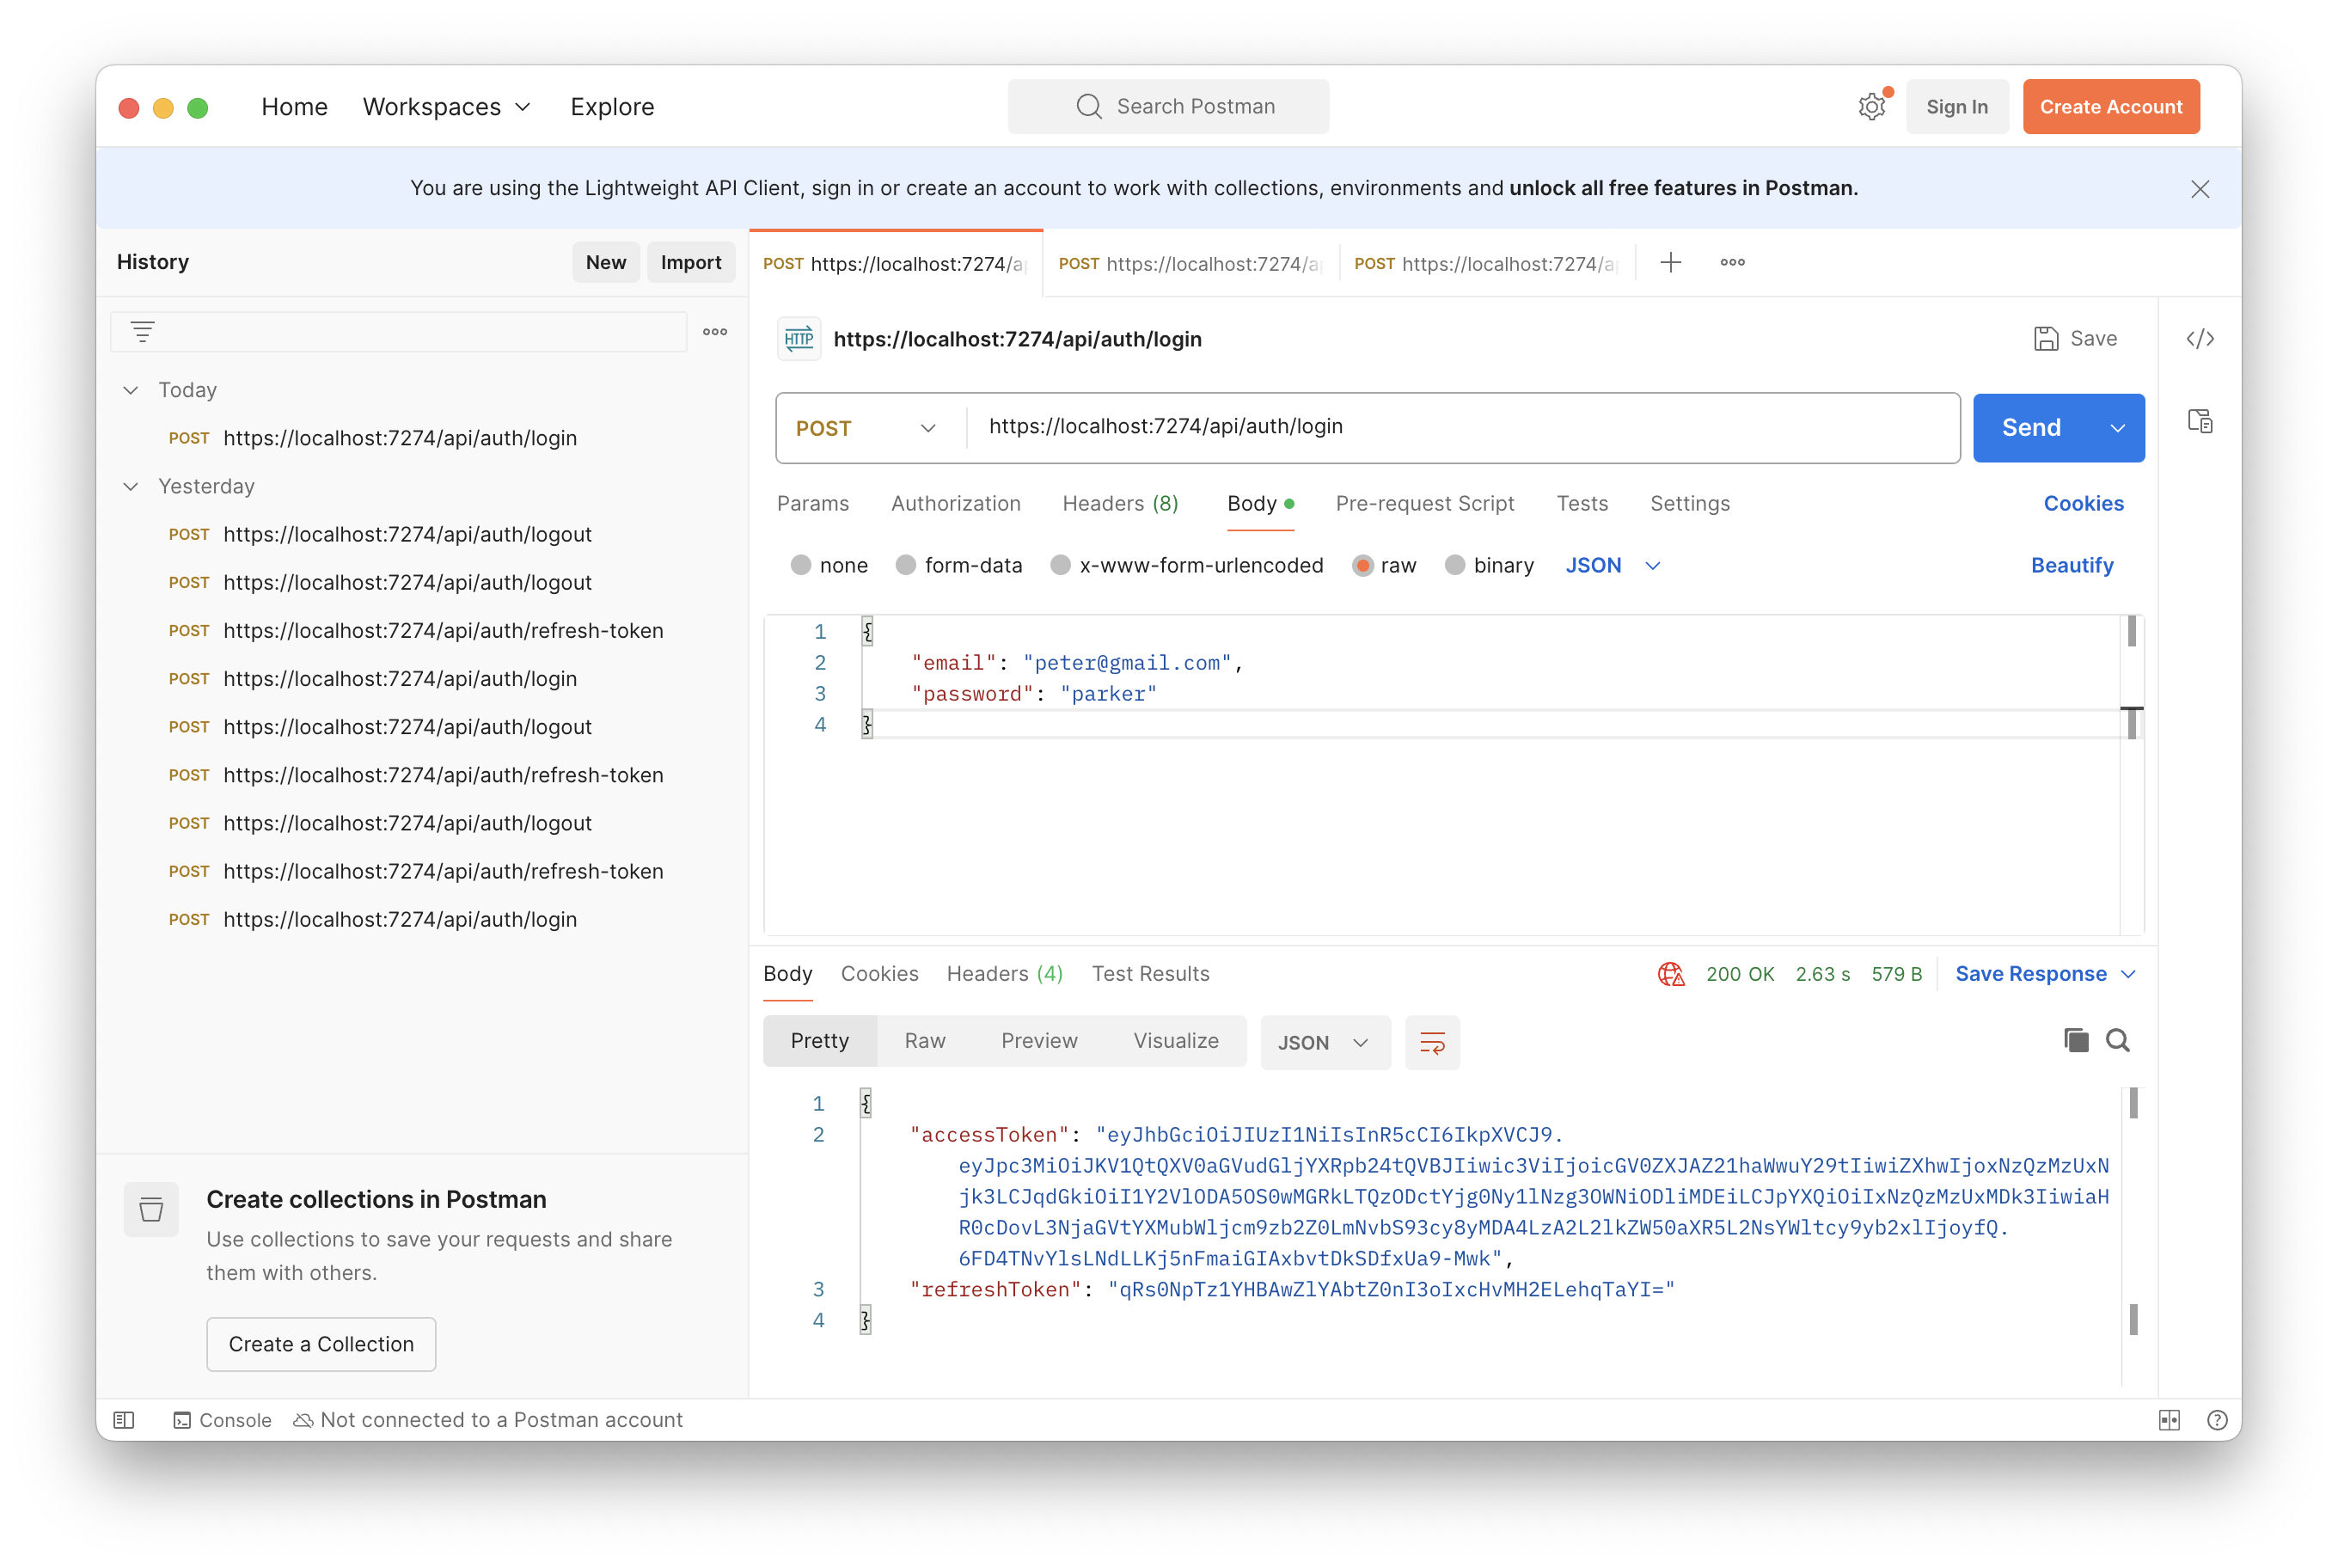Toggle the wrap lines icon
The width and height of the screenshot is (2338, 1568).
[1432, 1043]
